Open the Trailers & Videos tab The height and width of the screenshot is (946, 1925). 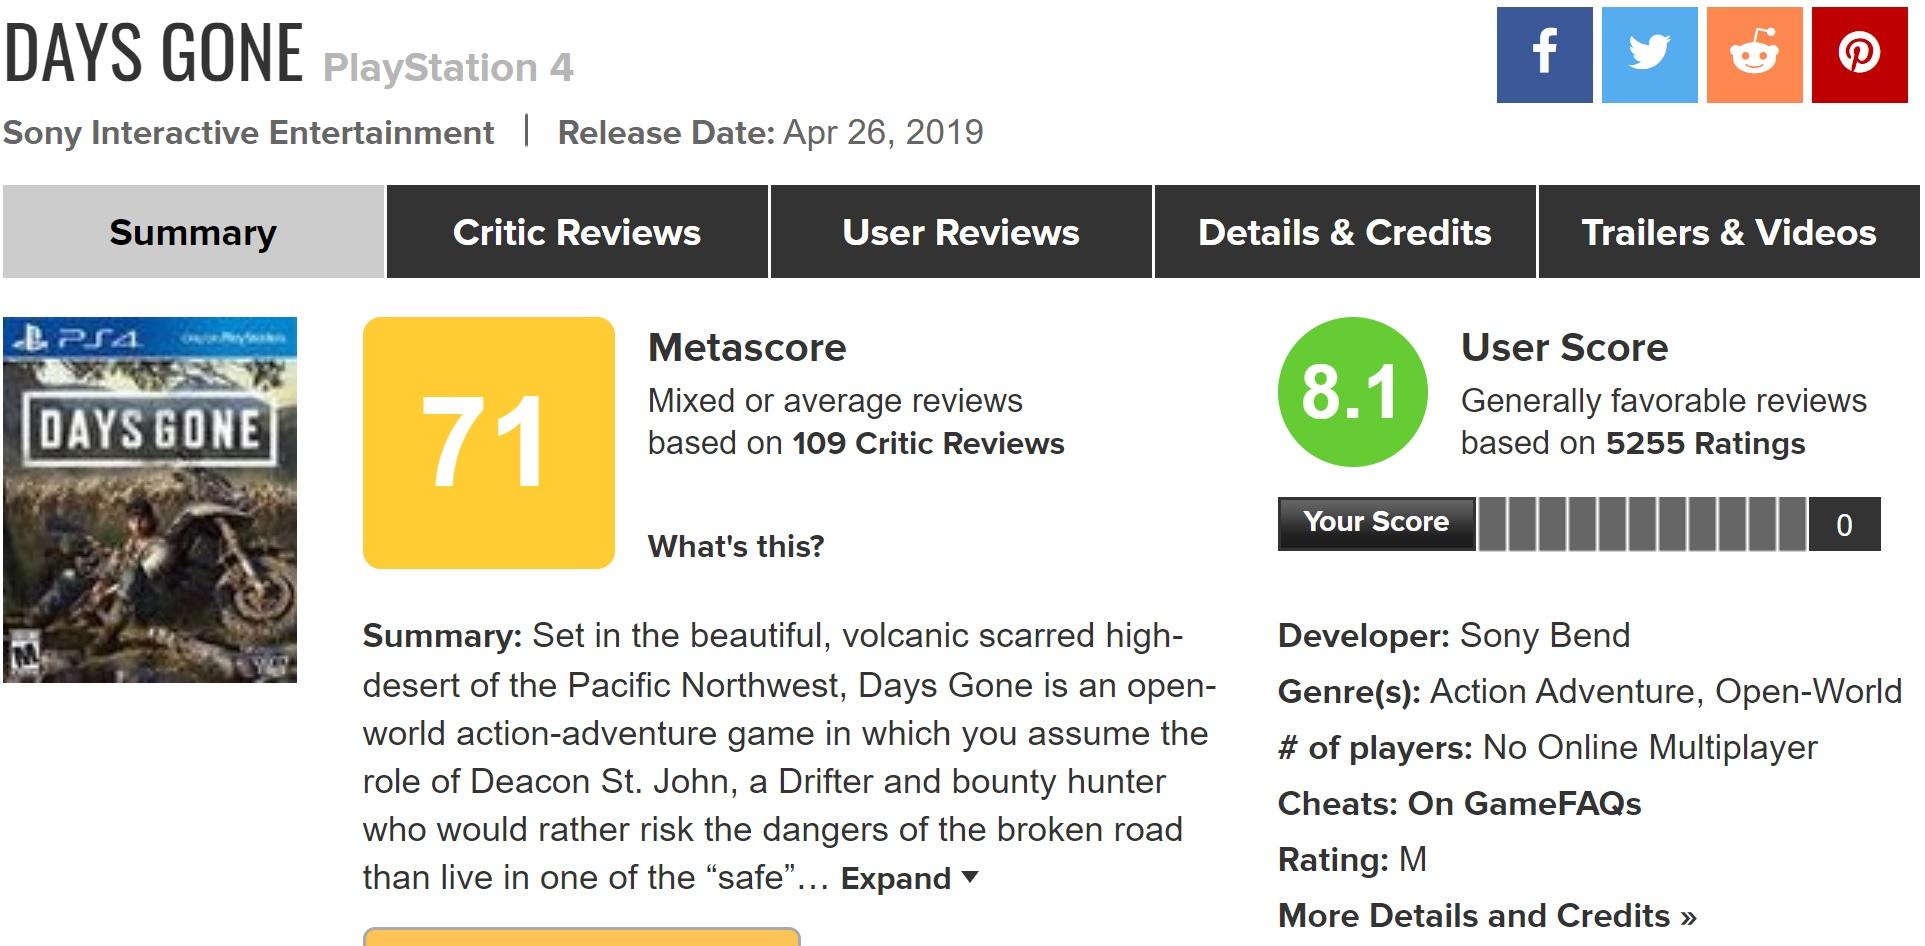coord(1729,232)
